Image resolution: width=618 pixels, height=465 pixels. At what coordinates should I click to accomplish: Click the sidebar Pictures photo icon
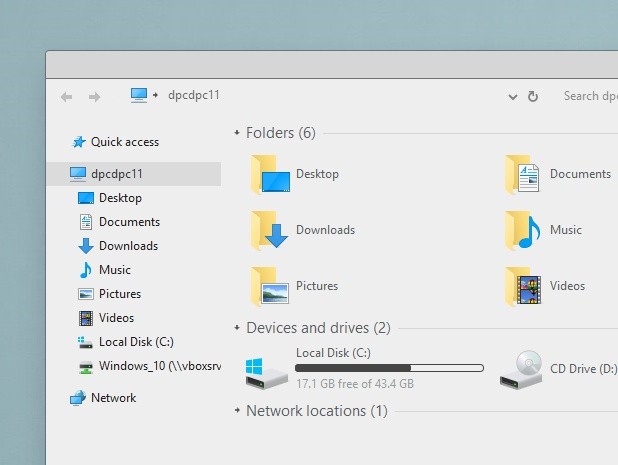86,294
